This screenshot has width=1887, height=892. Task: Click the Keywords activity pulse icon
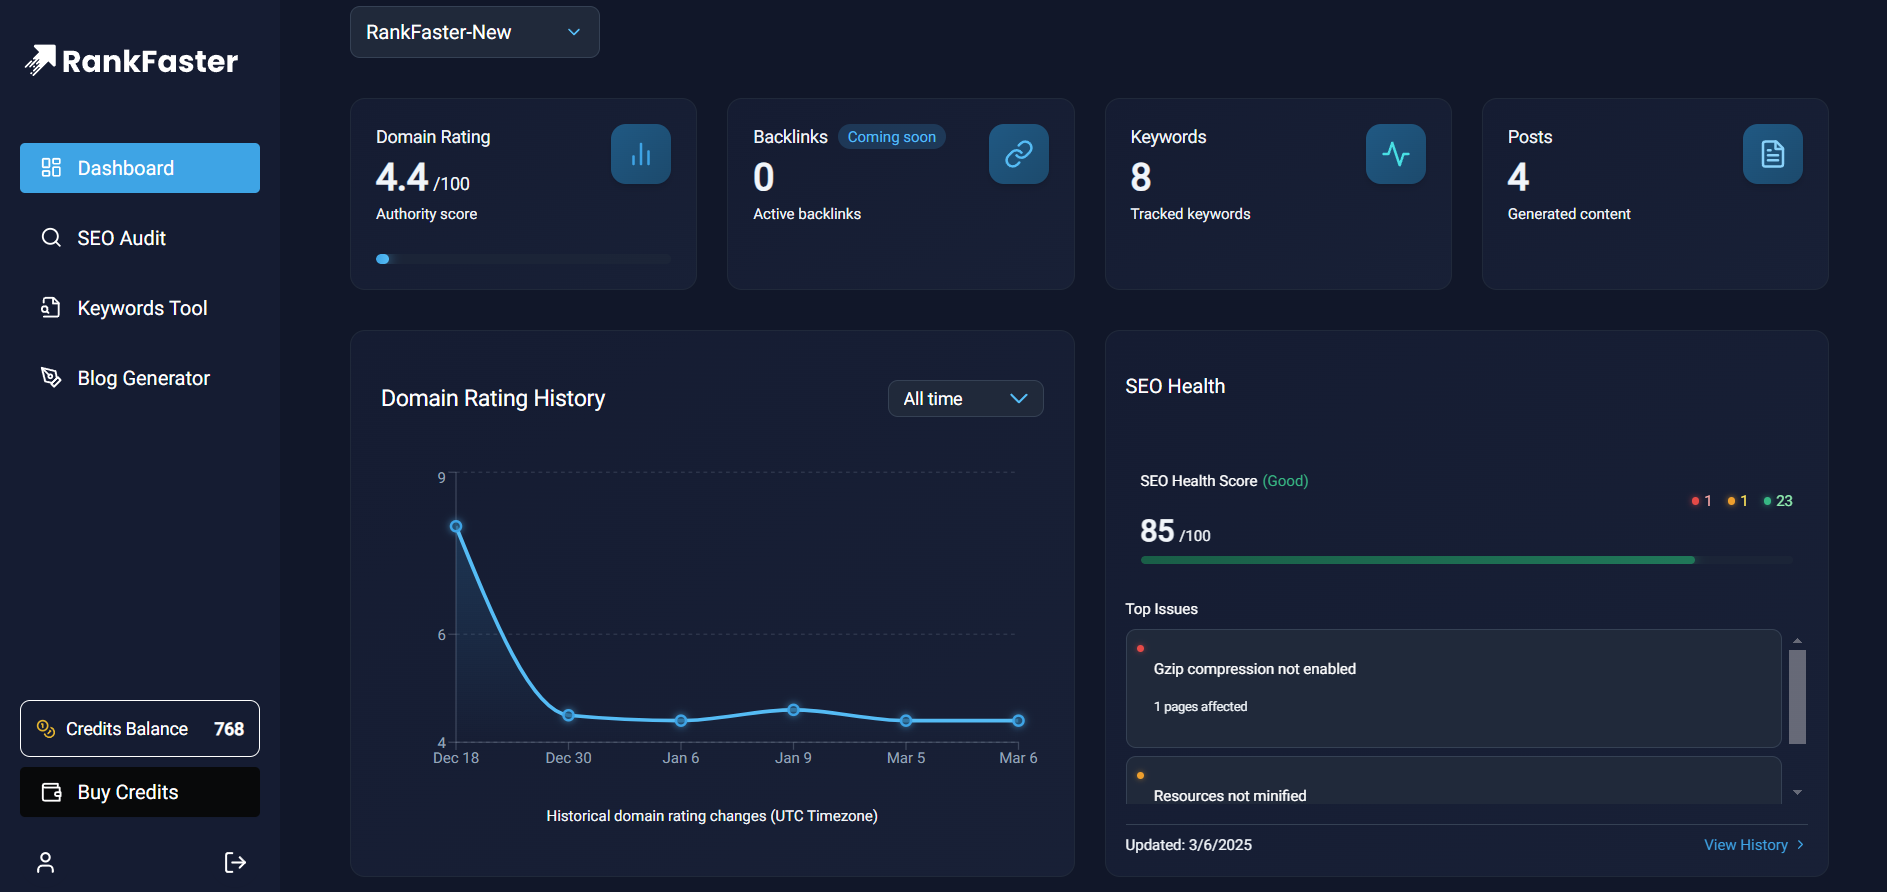1396,154
